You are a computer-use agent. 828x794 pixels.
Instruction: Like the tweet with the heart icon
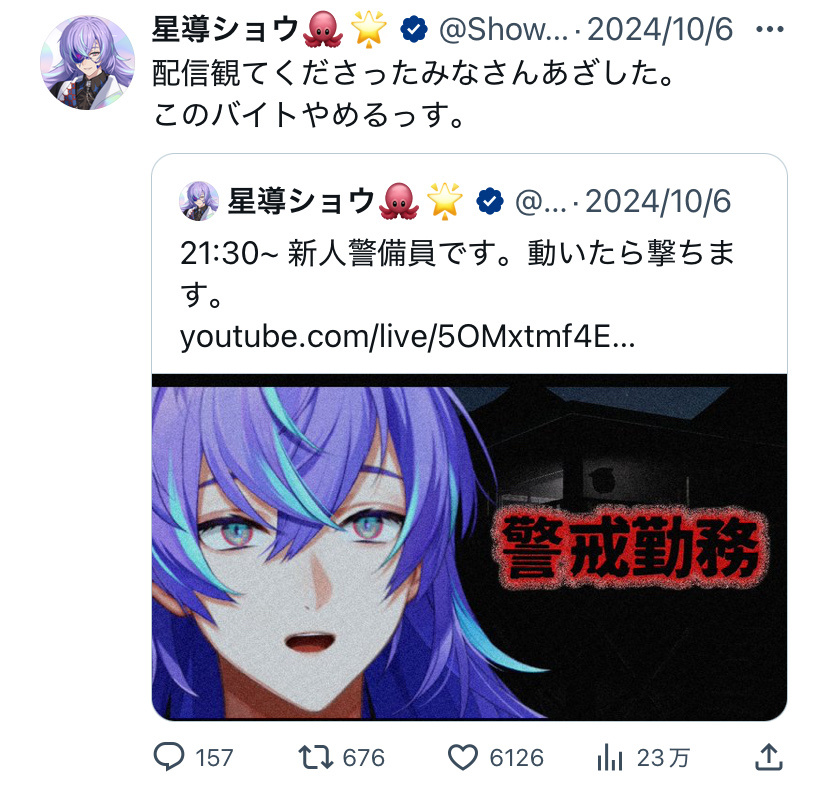463,757
